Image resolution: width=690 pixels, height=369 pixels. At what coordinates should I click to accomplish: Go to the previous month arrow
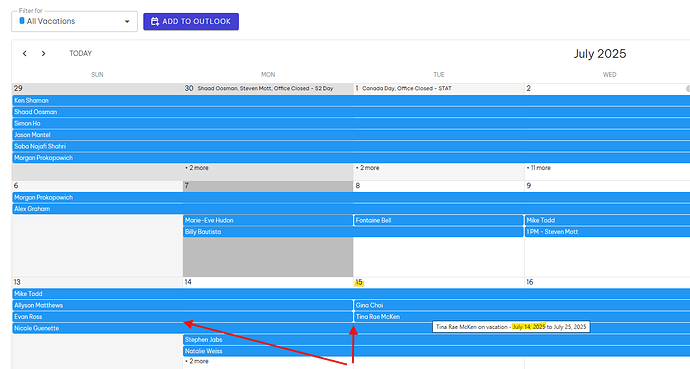coord(25,53)
